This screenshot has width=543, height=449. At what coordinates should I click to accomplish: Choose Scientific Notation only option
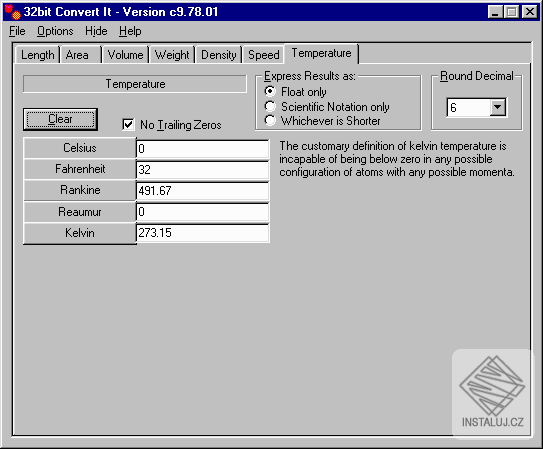pyautogui.click(x=270, y=106)
